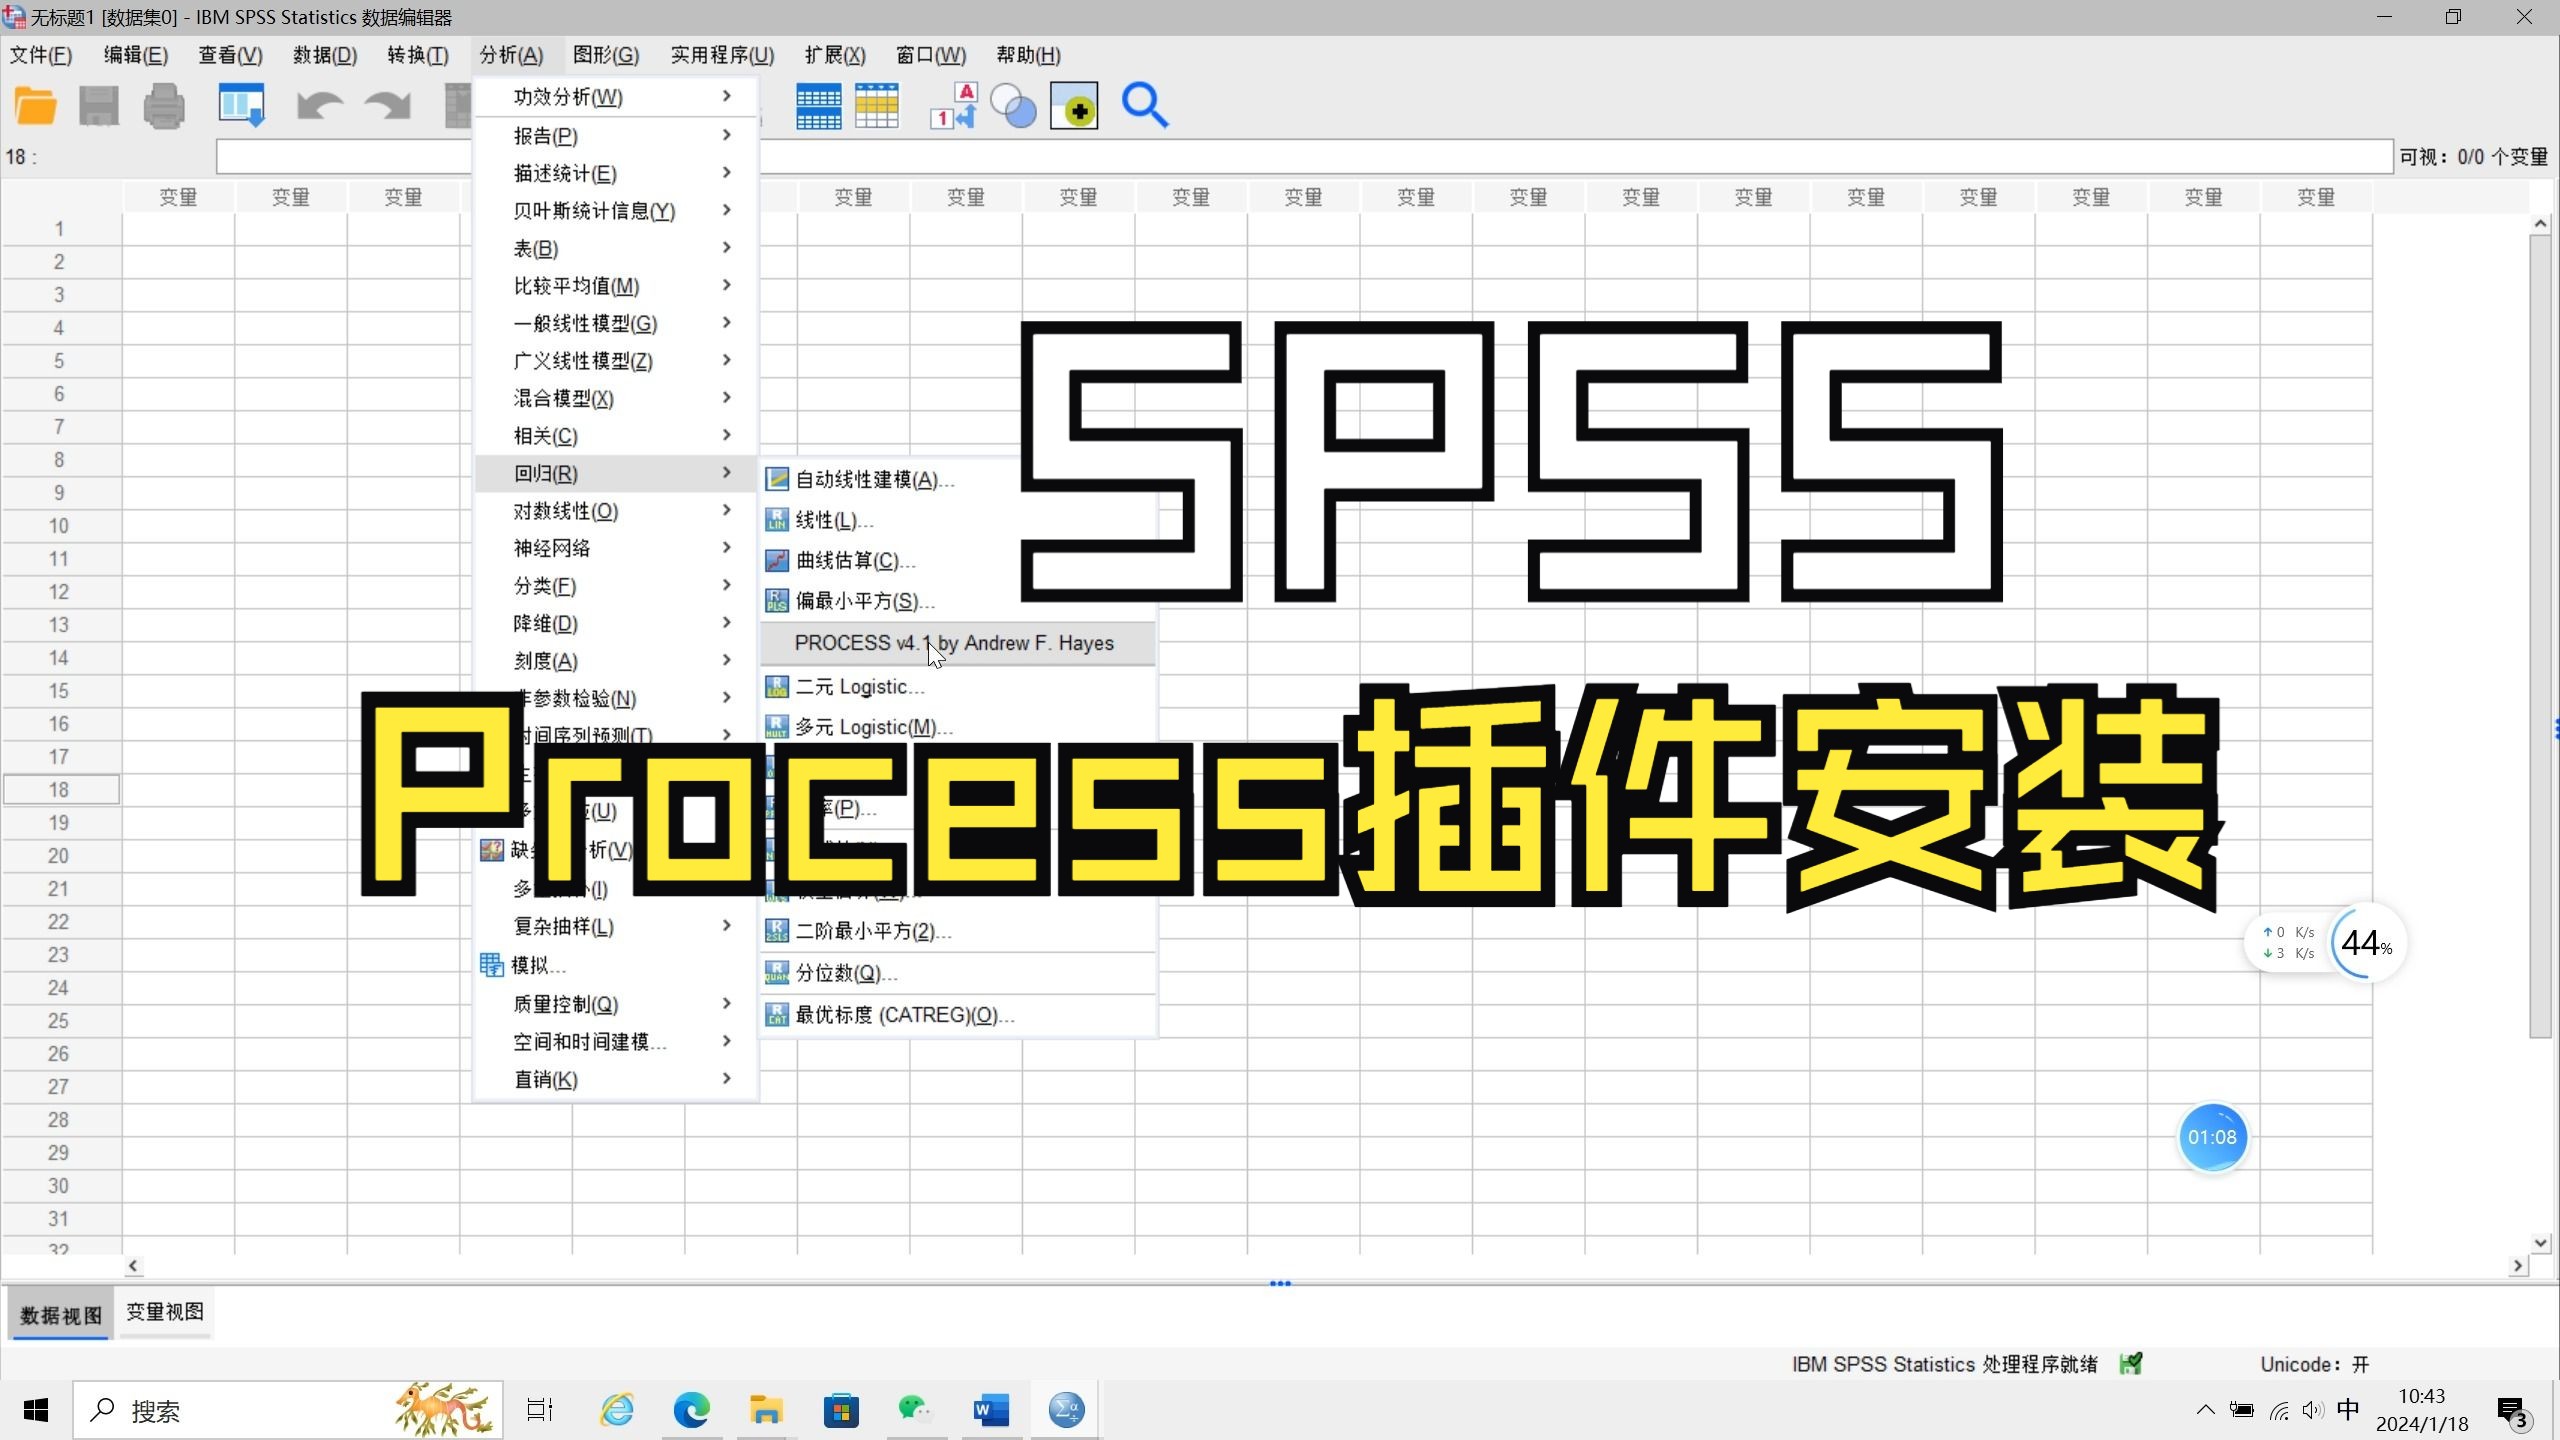Expand 神经网络 submenu
This screenshot has height=1440, width=2560.
(x=616, y=548)
